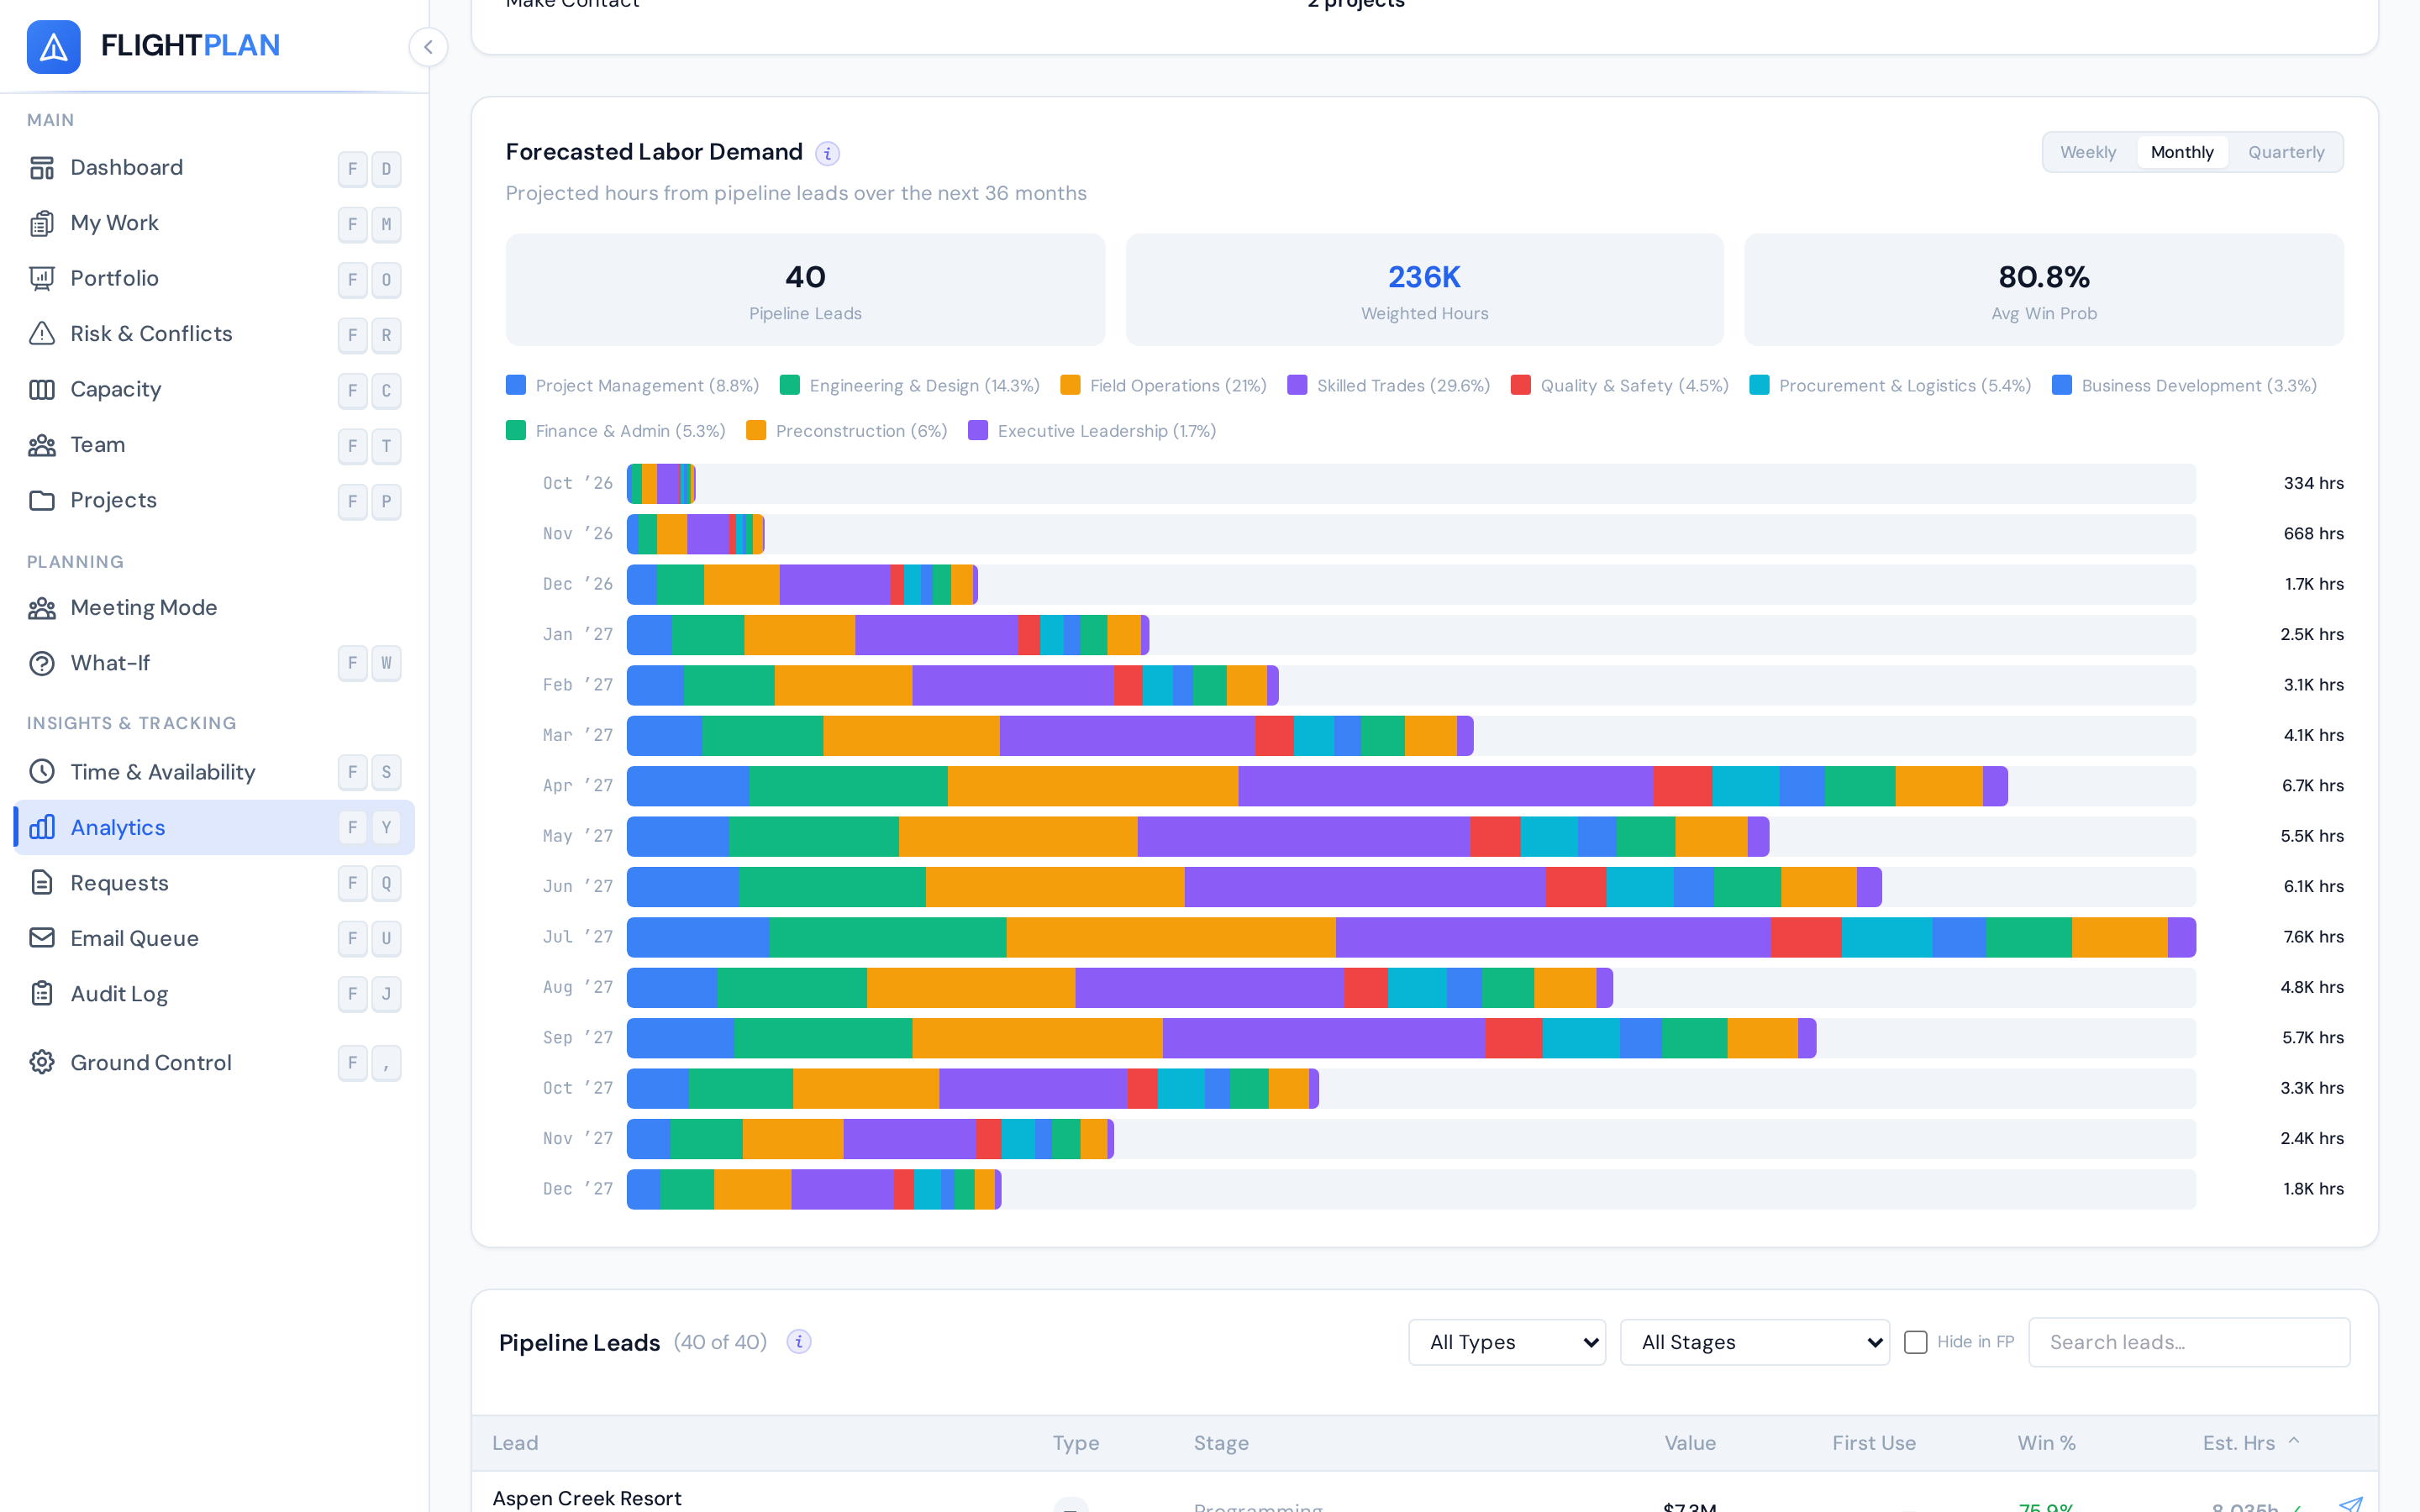Sort table by Value column

(1690, 1443)
